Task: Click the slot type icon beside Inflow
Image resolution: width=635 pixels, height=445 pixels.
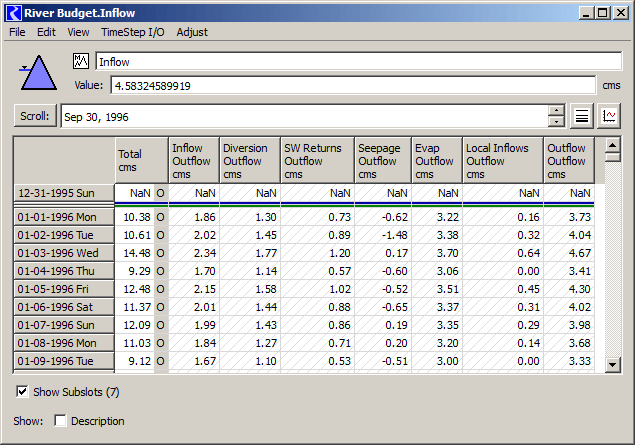Action: click(x=81, y=61)
